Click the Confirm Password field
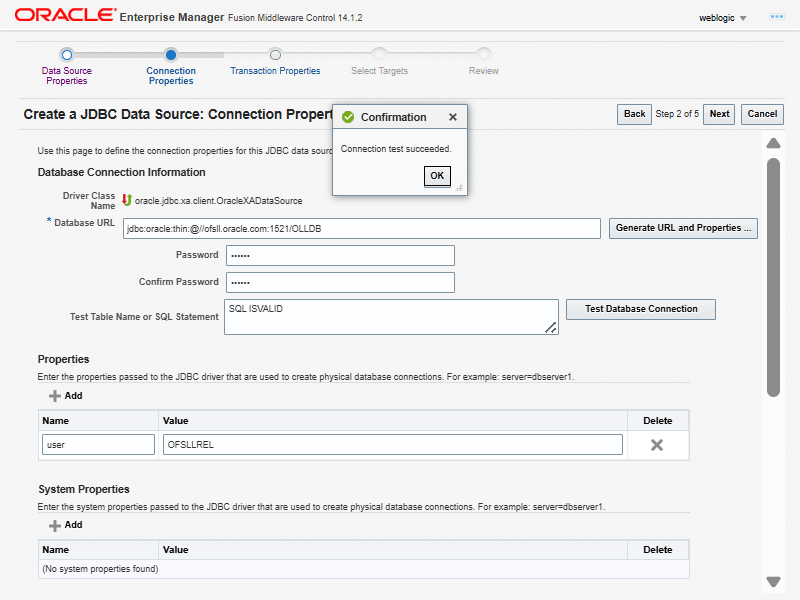Viewport: 800px width, 600px height. tap(340, 282)
